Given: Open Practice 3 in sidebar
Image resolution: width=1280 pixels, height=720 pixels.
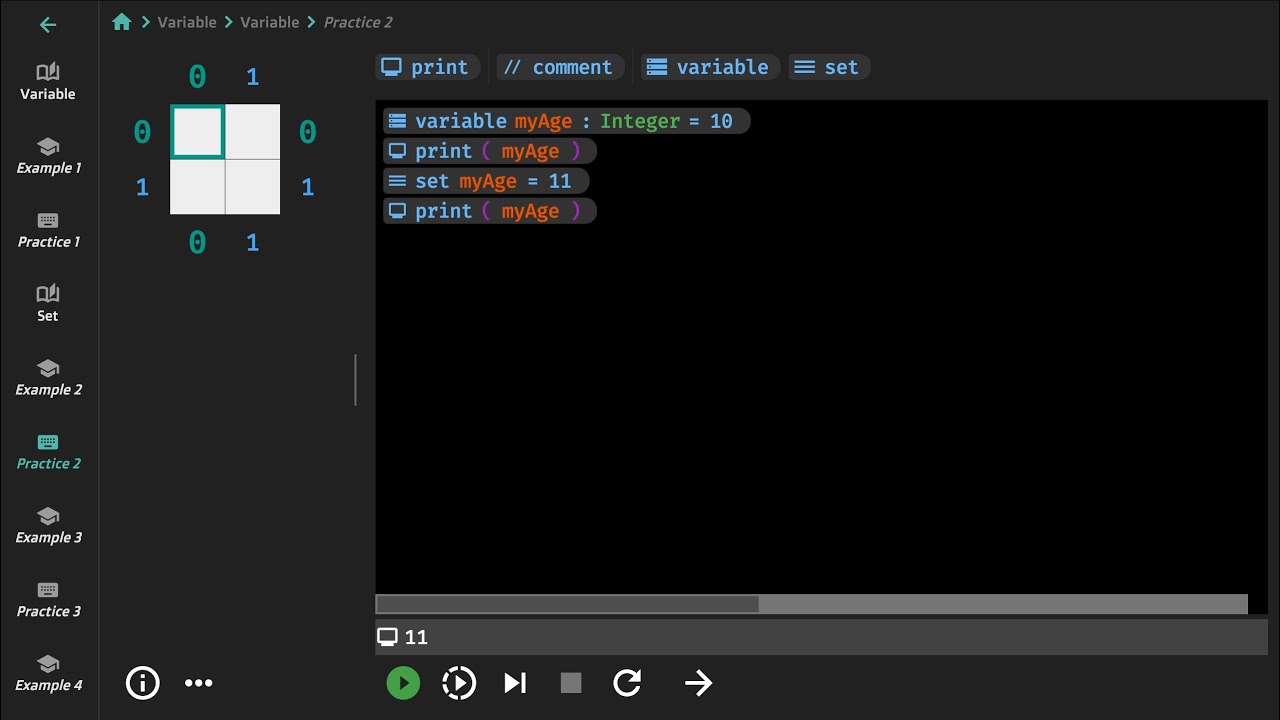Looking at the screenshot, I should tap(48, 600).
